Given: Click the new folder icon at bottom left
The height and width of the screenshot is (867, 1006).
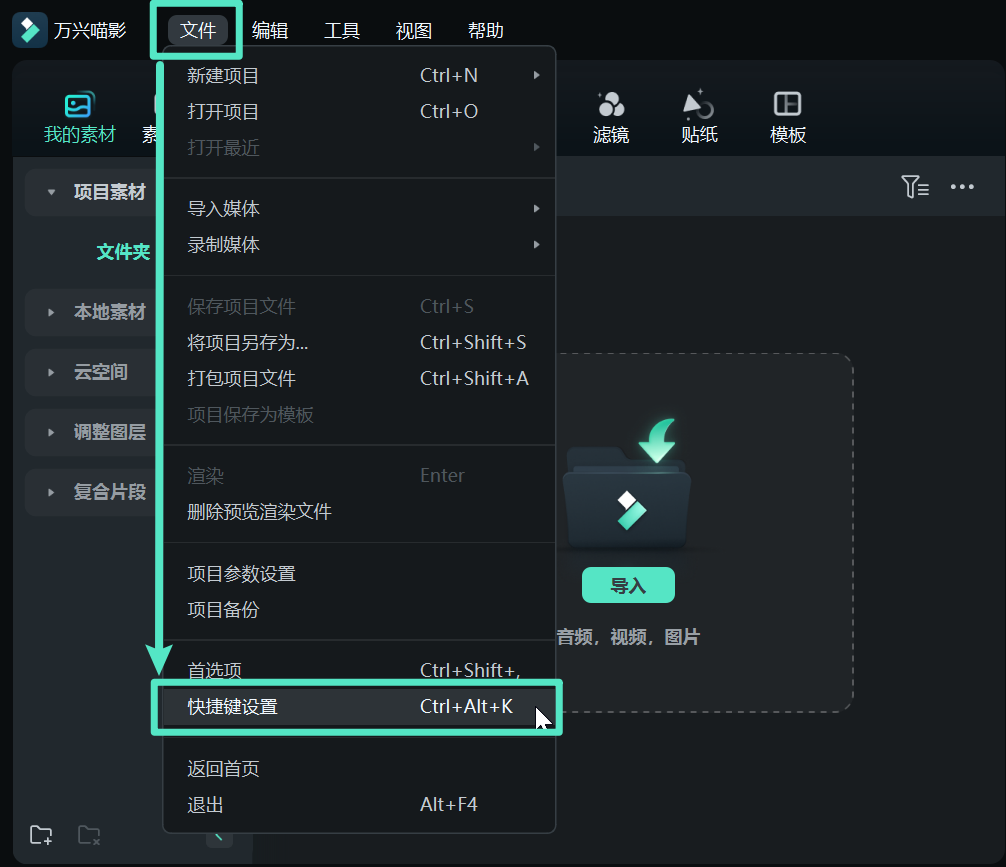Looking at the screenshot, I should point(40,835).
